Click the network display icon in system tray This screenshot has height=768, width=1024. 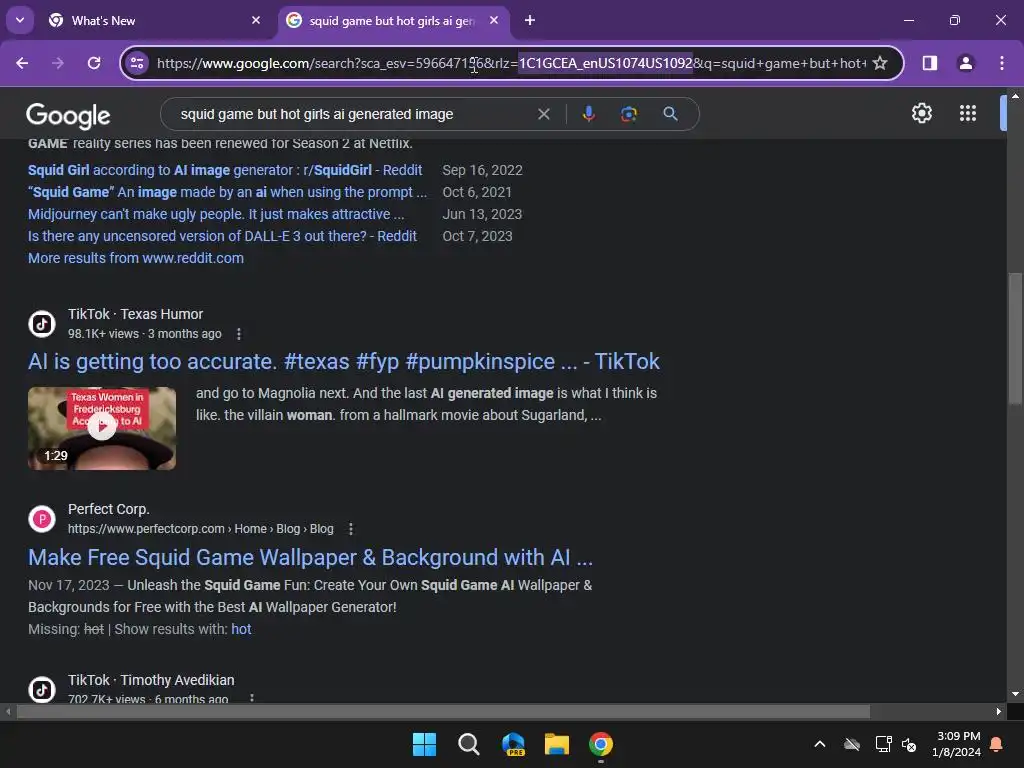pyautogui.click(x=883, y=744)
